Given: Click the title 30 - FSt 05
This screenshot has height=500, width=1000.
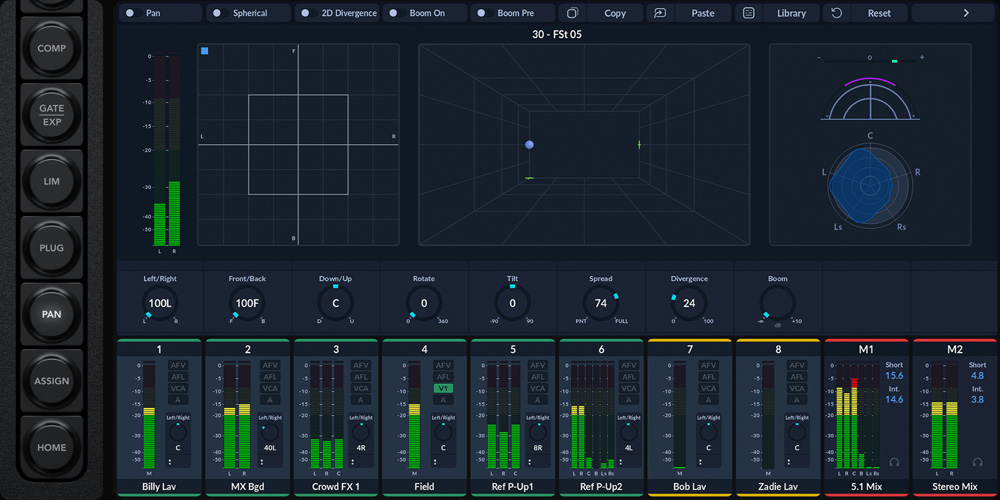Looking at the screenshot, I should [x=557, y=34].
